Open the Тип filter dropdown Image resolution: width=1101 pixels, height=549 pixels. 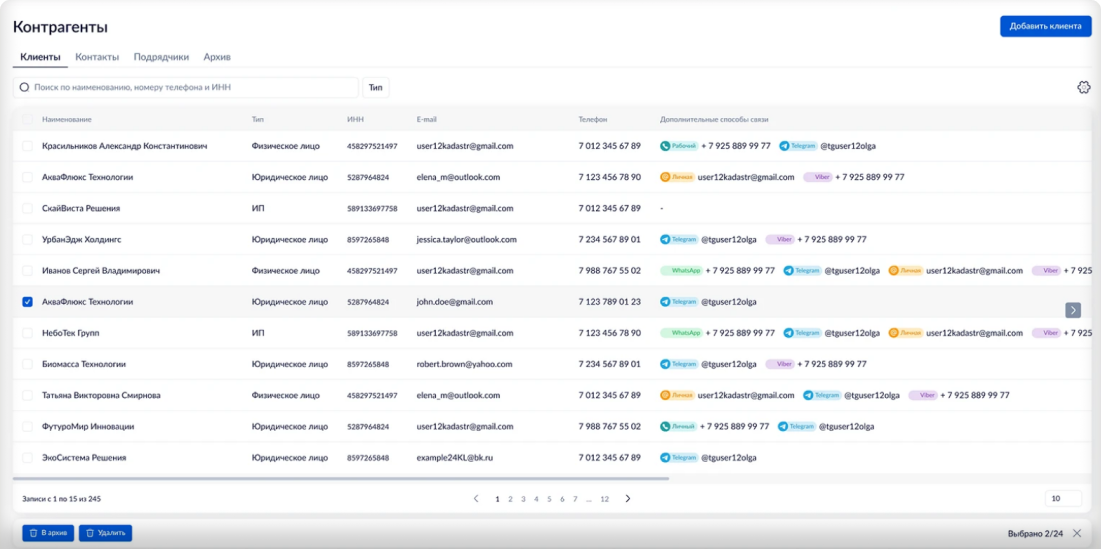pyautogui.click(x=375, y=88)
